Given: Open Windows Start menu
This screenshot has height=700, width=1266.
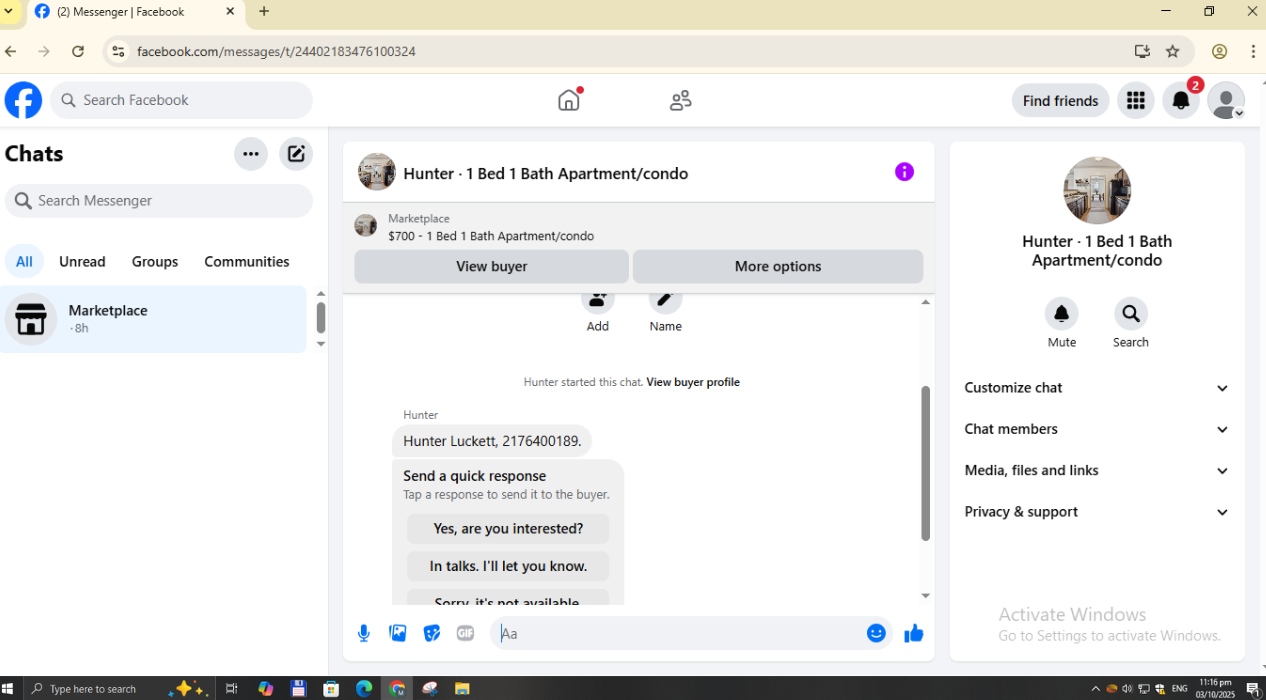Looking at the screenshot, I should (x=9, y=689).
